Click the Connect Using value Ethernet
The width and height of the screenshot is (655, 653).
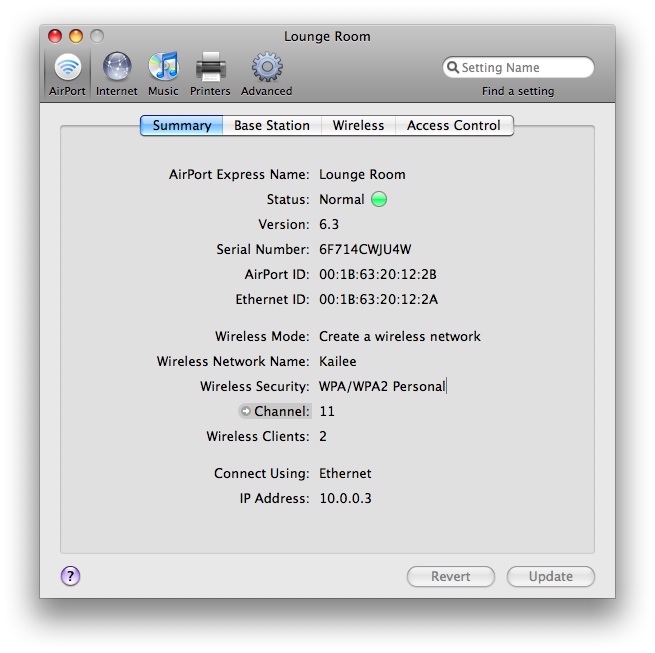click(345, 473)
